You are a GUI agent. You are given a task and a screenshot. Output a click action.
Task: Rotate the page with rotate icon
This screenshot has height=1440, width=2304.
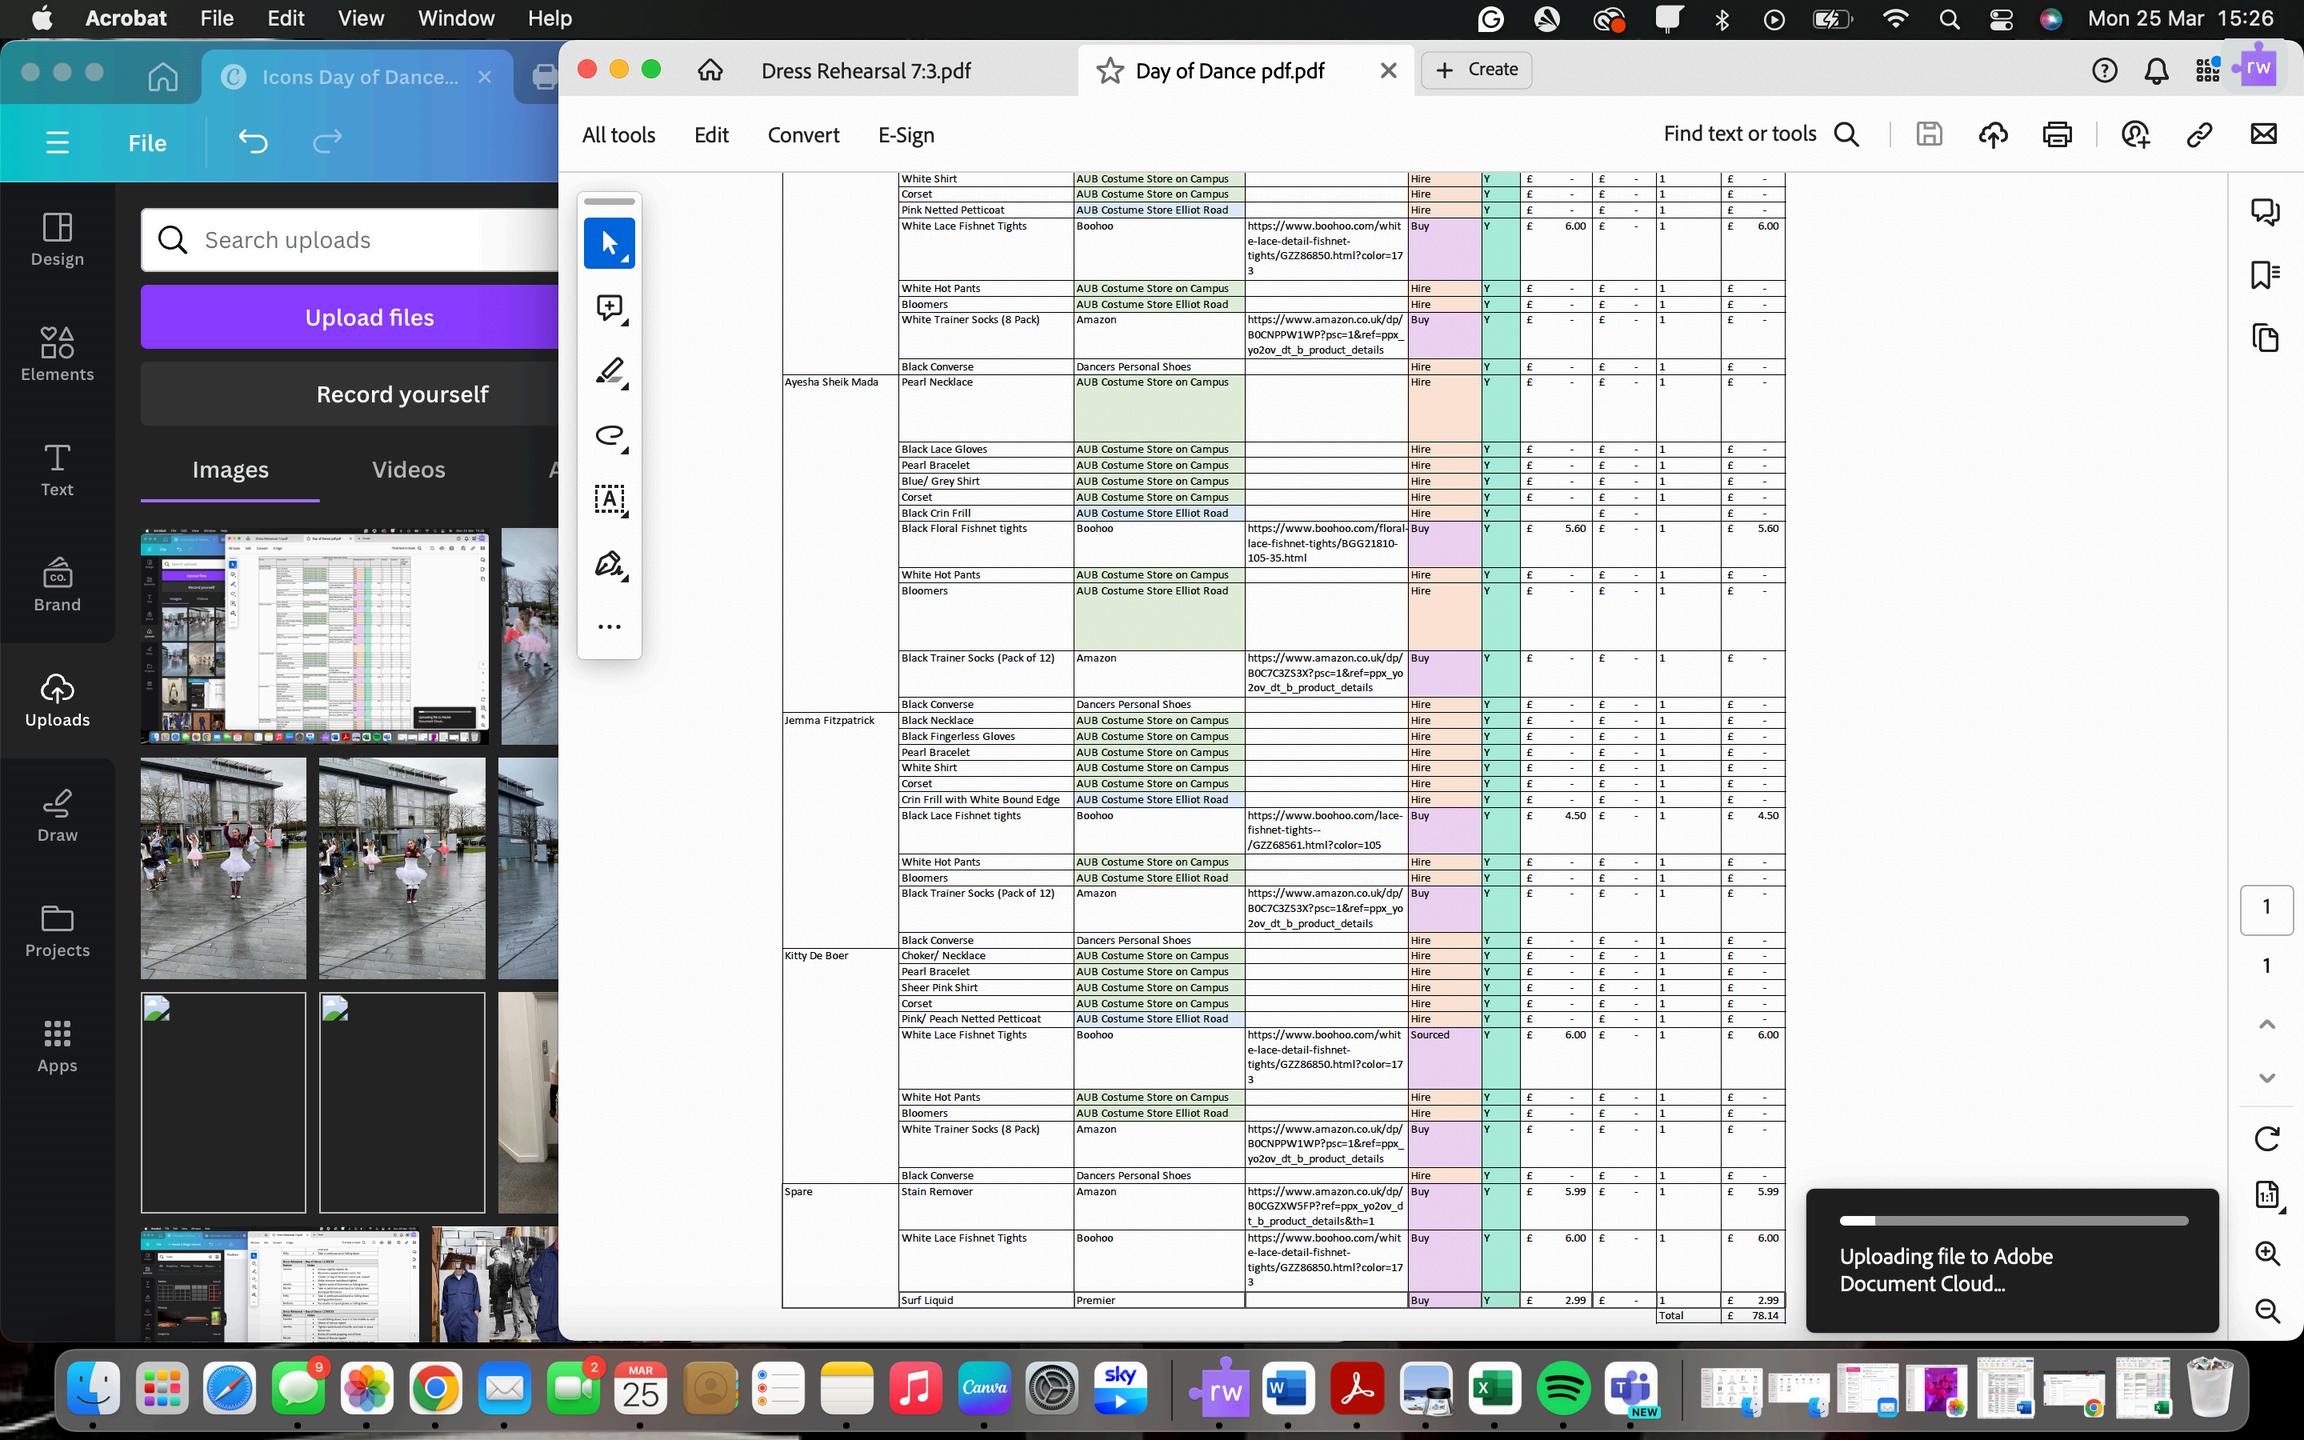[x=2266, y=1138]
